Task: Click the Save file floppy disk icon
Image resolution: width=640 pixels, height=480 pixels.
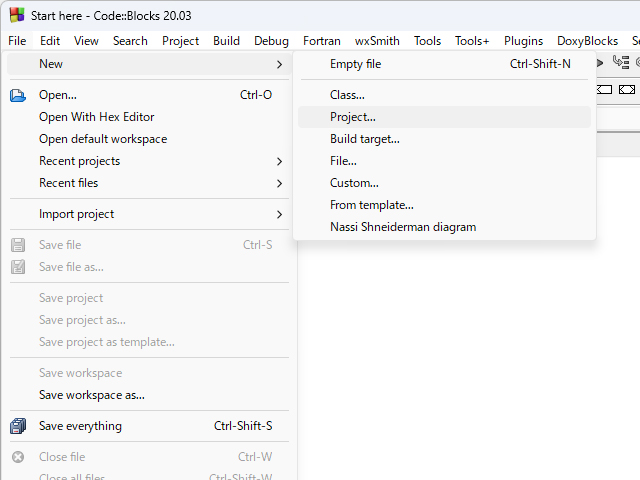Action: 18,245
